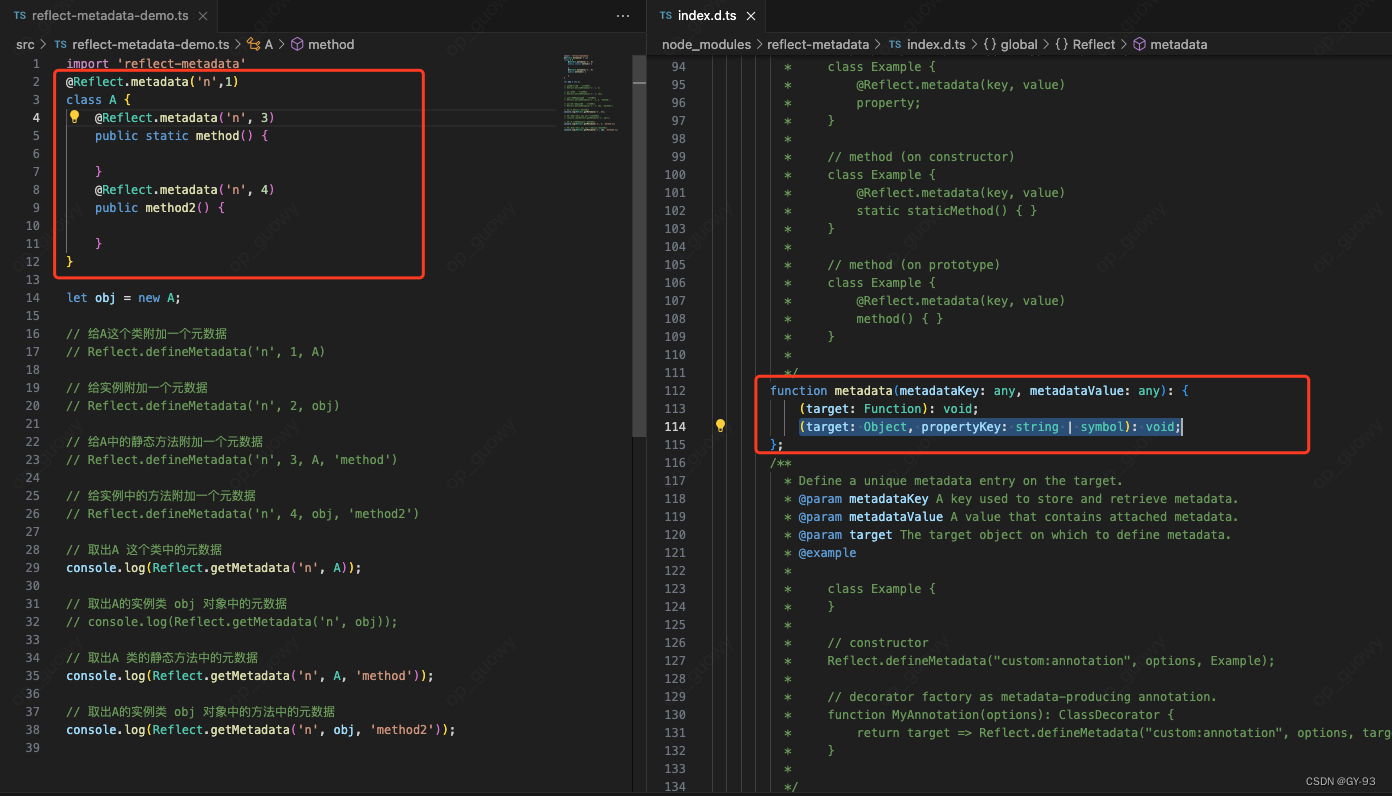Click '(target: Function): void;' on line 113

889,408
